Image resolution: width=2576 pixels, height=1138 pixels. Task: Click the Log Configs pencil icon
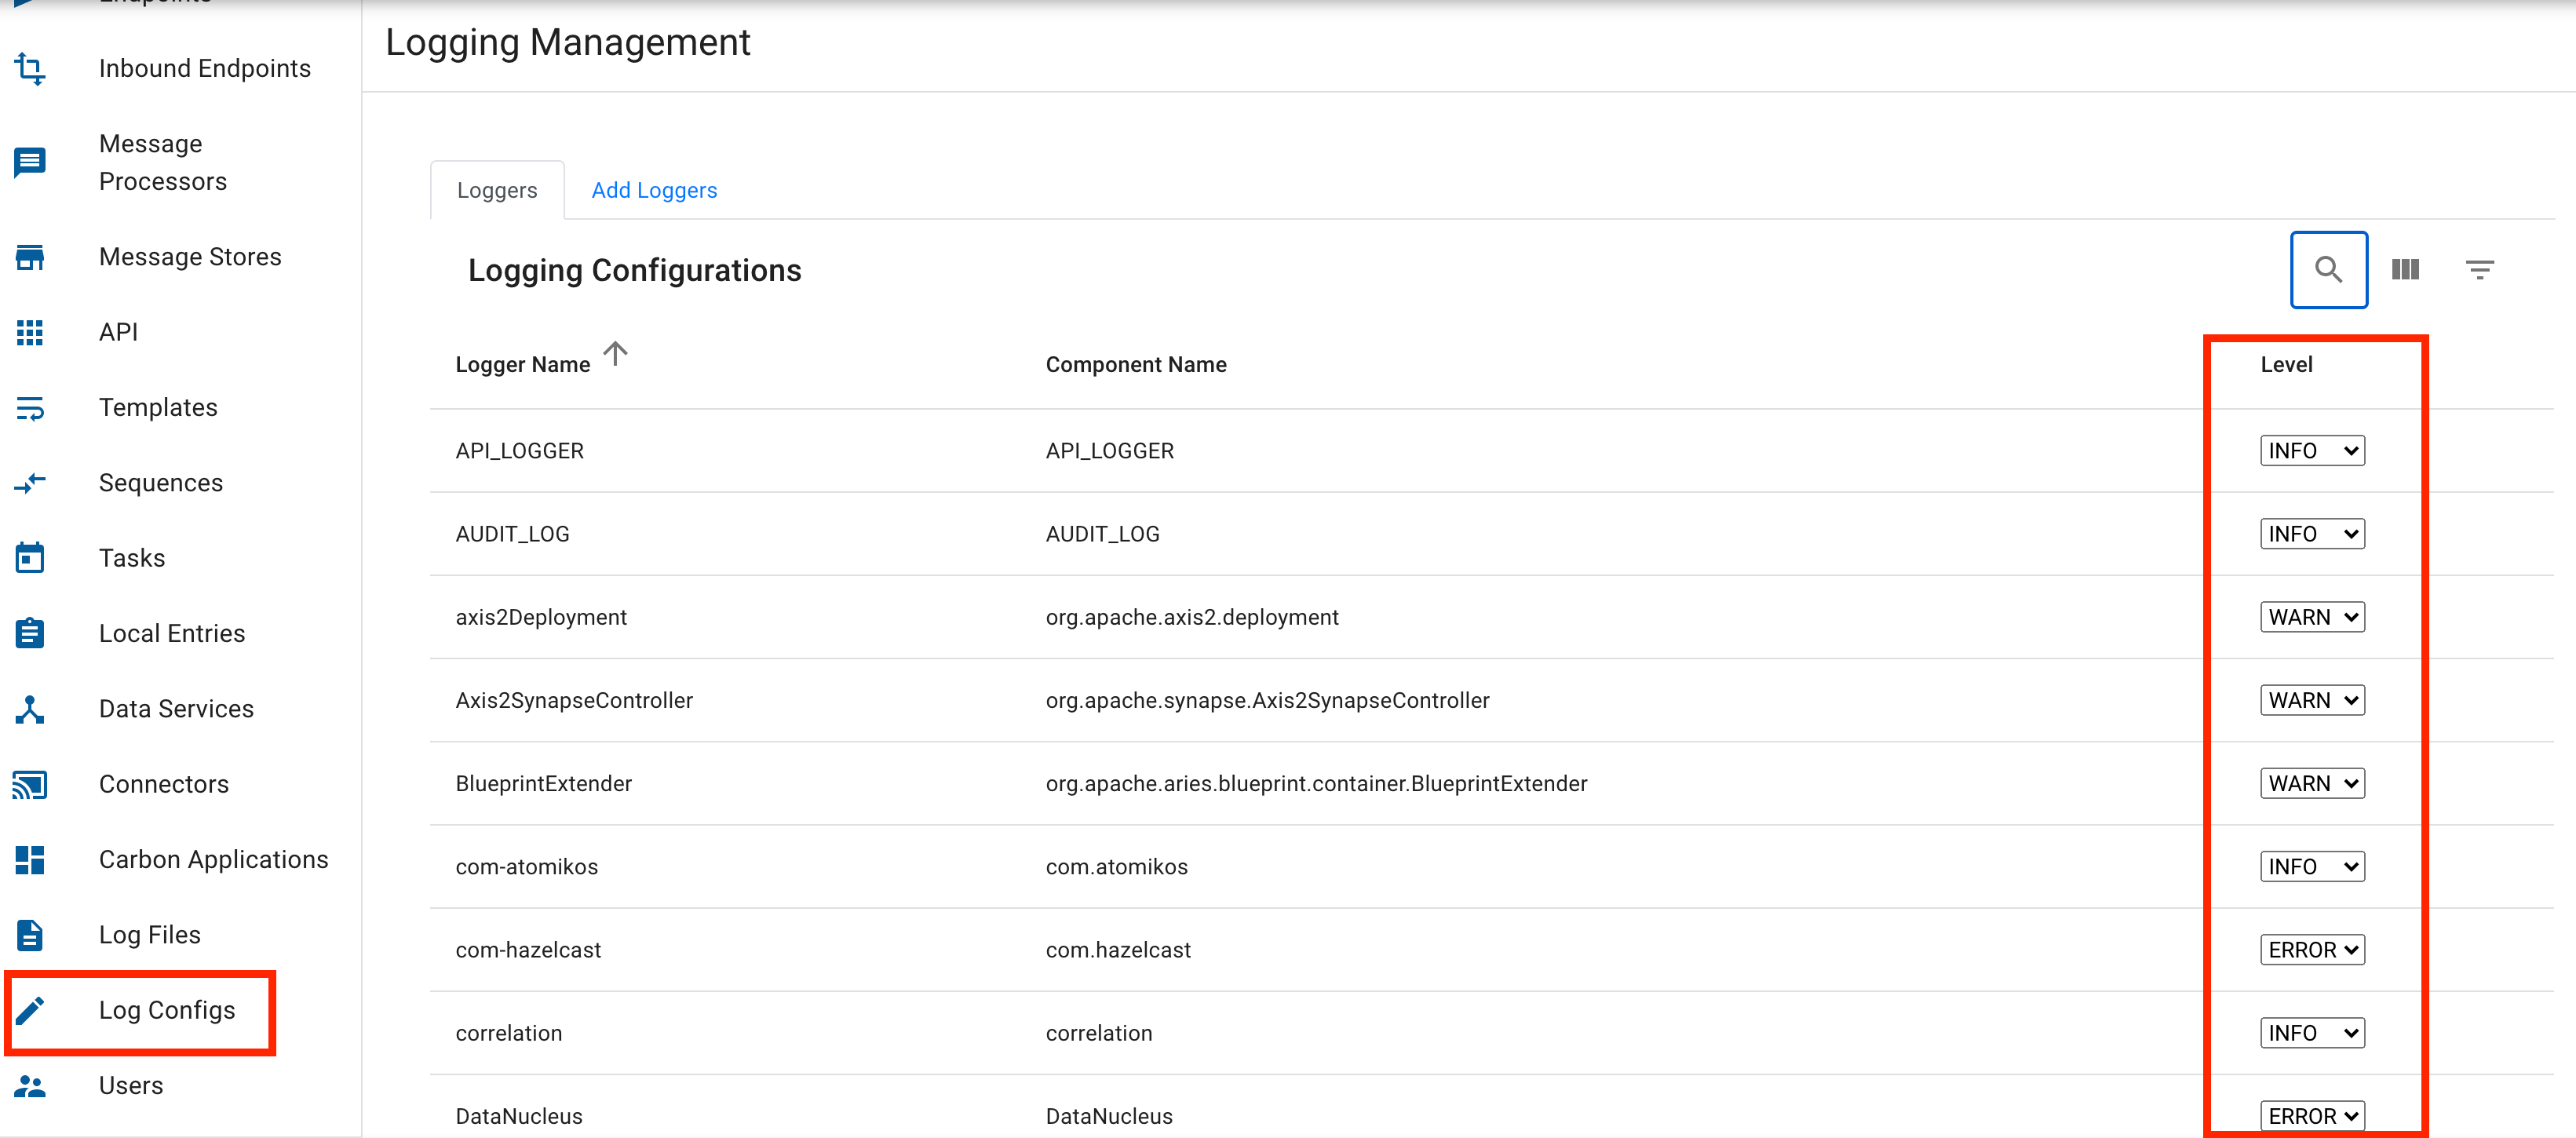(30, 1010)
